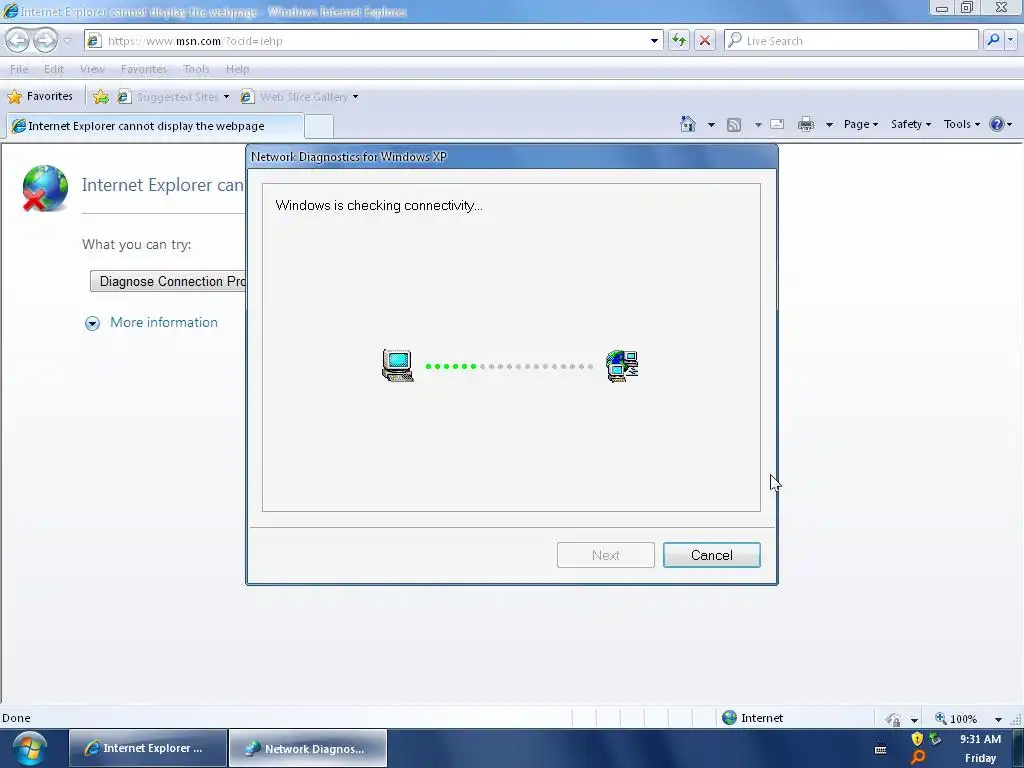1024x768 pixels.
Task: Expand Web Slice Gallery dropdown arrow
Action: (x=355, y=97)
